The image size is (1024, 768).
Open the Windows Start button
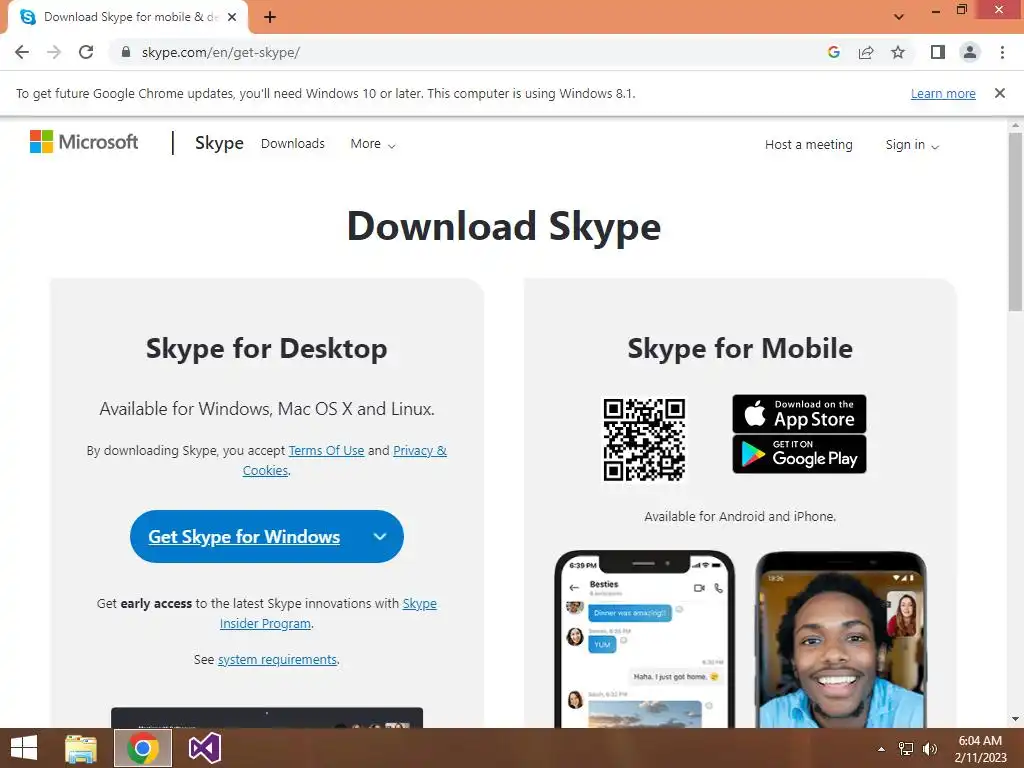click(24, 748)
